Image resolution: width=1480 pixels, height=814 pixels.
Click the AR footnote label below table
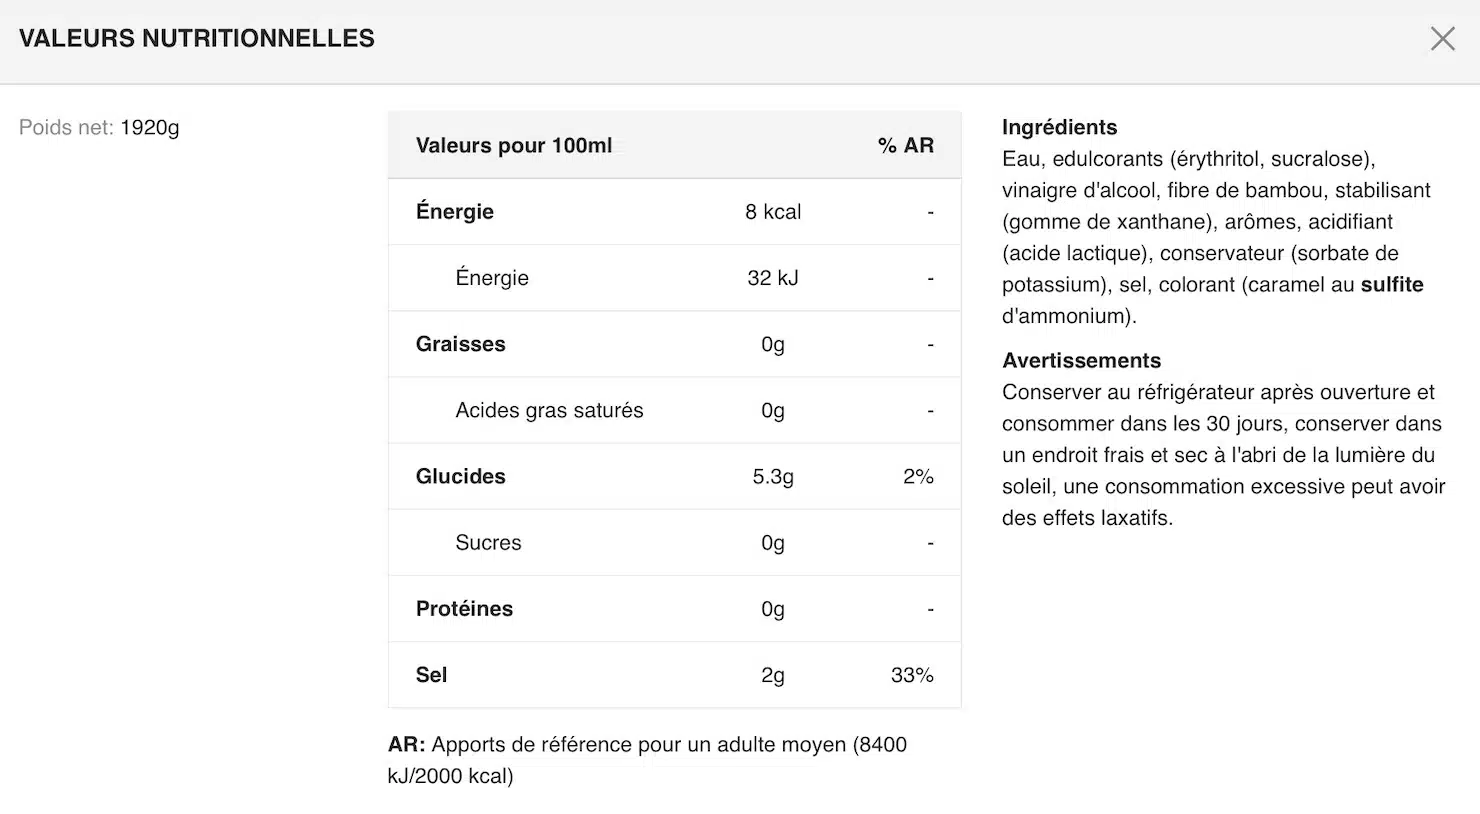click(x=406, y=745)
